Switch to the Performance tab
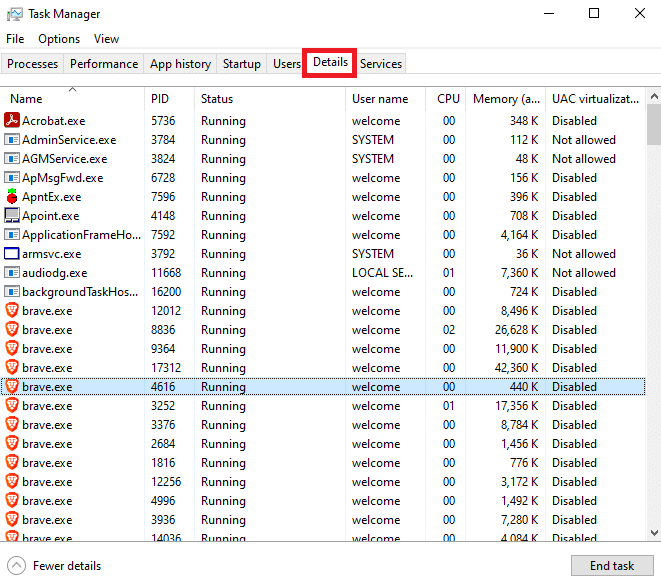The width and height of the screenshot is (661, 587). pos(104,64)
